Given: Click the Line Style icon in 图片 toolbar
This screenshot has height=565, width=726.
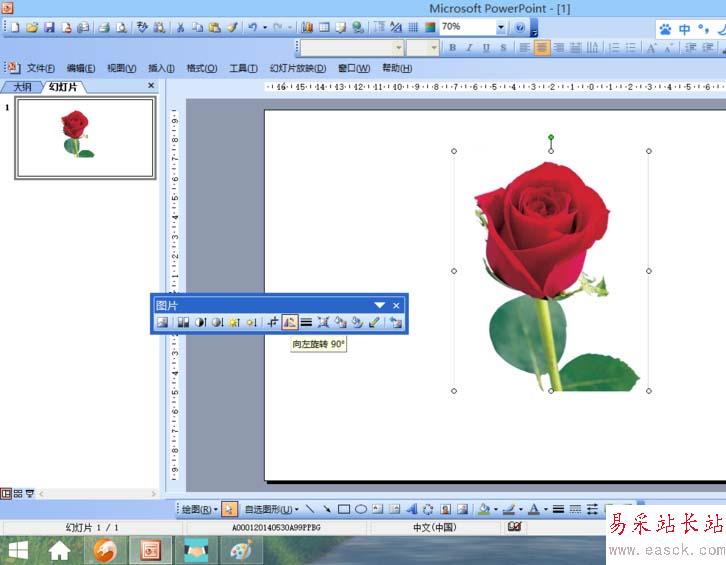Looking at the screenshot, I should [x=306, y=322].
